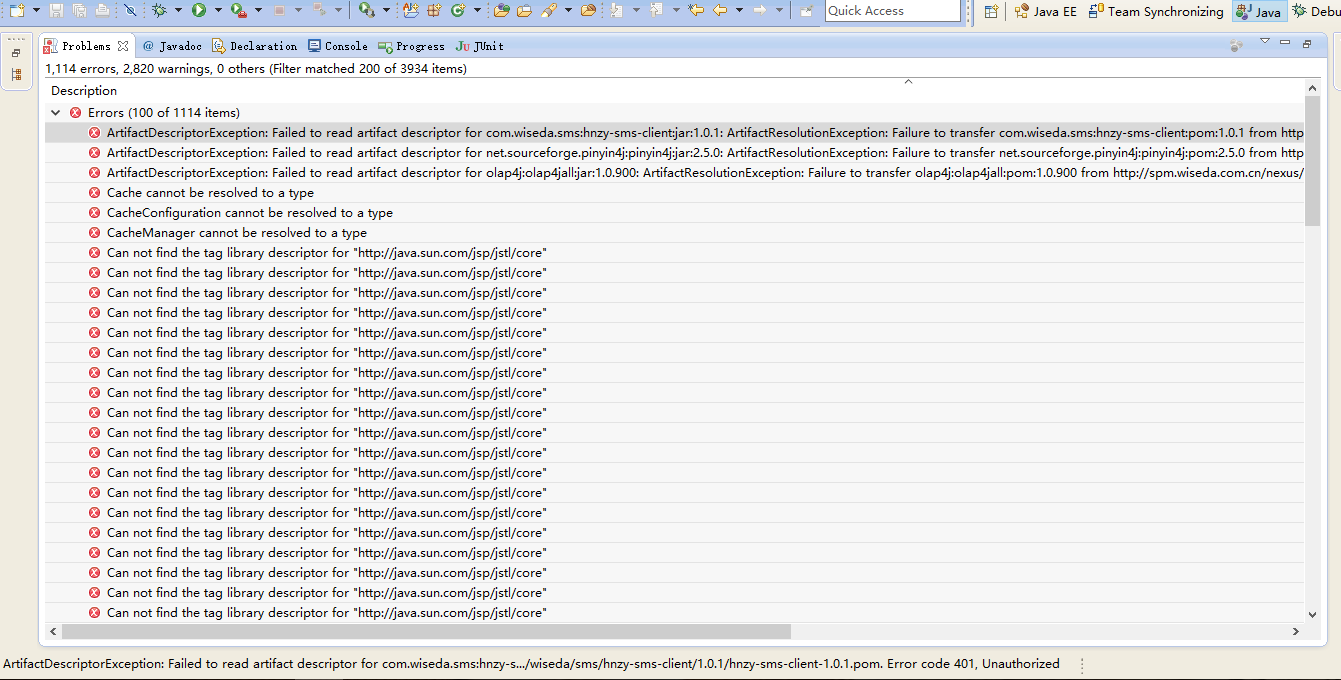Click the Focus on Active Task icon
The height and width of the screenshot is (680, 1341).
(1237, 45)
